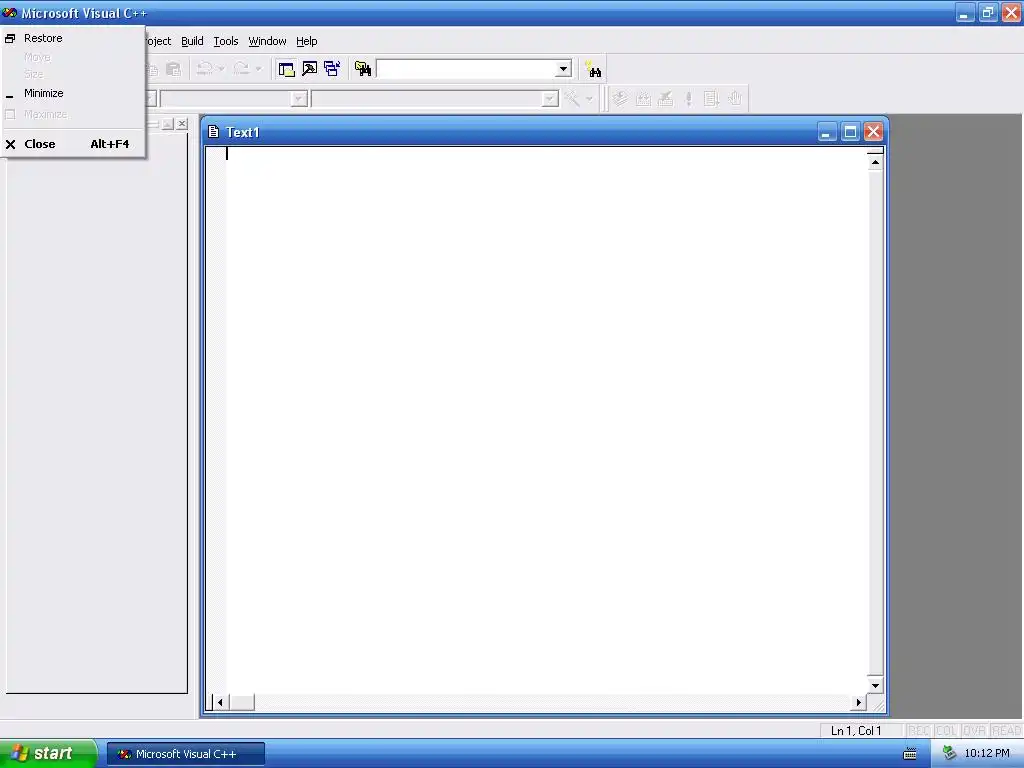Click the Find in Files binoculars icon

click(x=363, y=69)
